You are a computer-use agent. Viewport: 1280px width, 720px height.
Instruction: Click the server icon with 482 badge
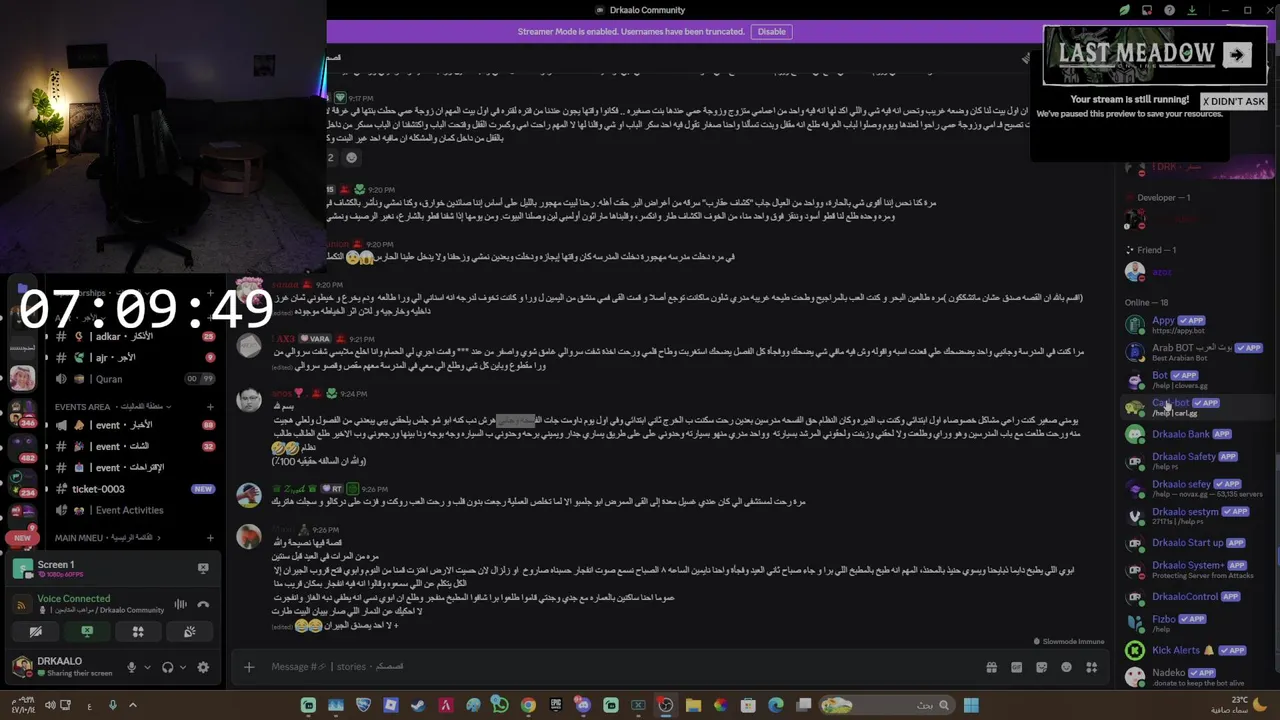point(22,447)
